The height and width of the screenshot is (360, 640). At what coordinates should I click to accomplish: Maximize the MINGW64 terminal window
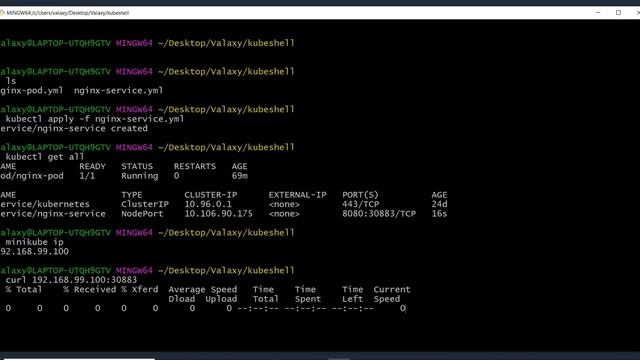618,13
